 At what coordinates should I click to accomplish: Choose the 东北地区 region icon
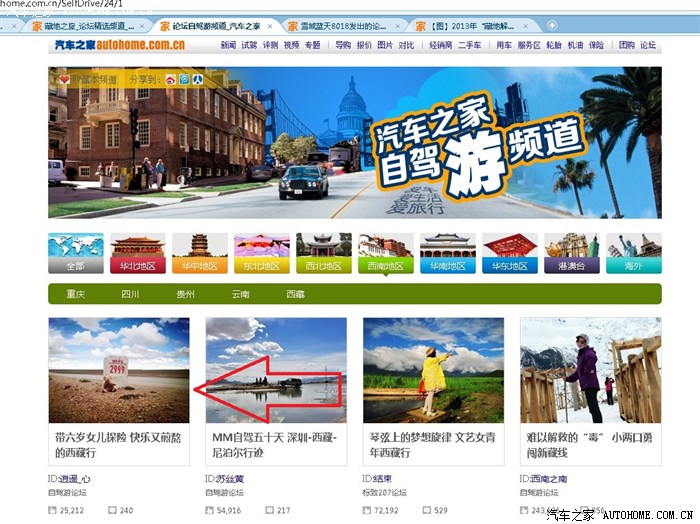point(261,253)
